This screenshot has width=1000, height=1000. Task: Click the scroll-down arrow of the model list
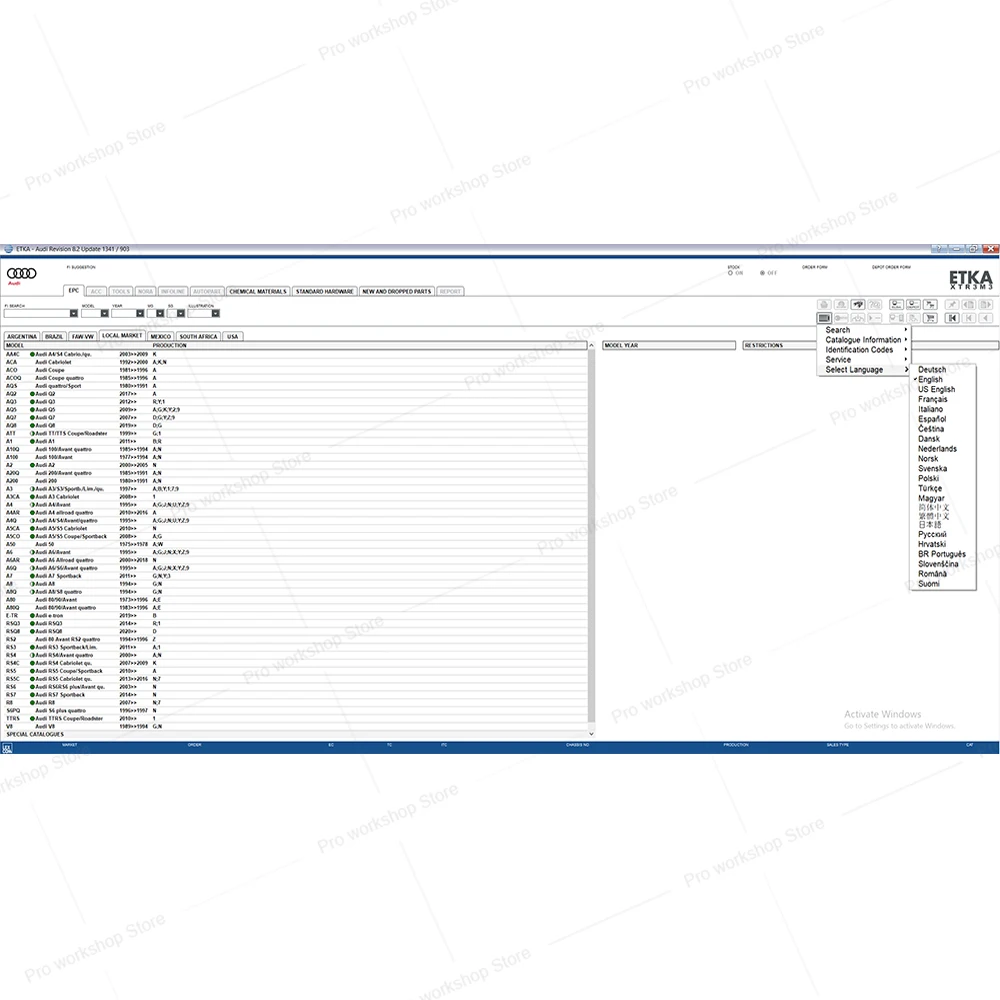591,734
